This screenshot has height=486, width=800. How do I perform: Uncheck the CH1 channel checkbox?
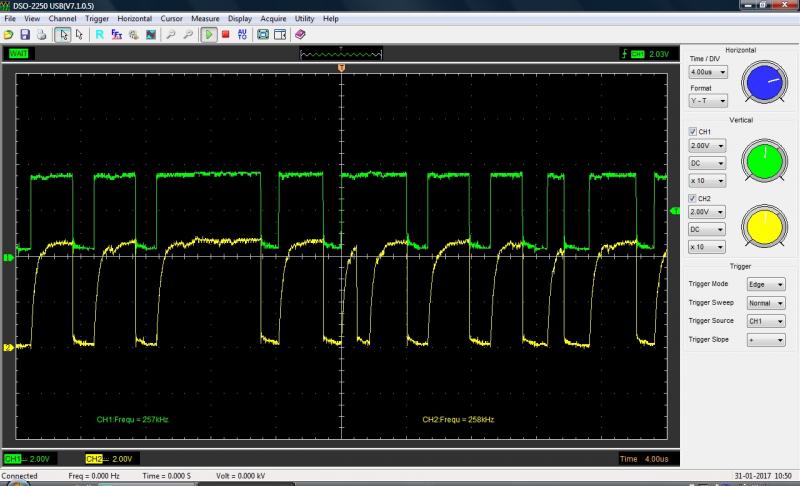[693, 132]
